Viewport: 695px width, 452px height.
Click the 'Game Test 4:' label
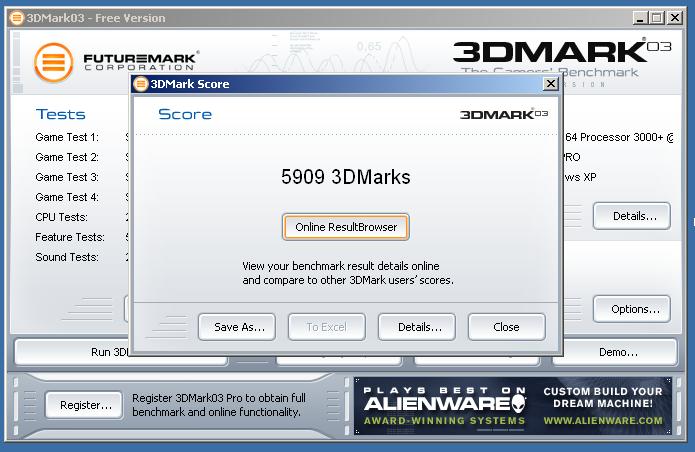(x=67, y=197)
